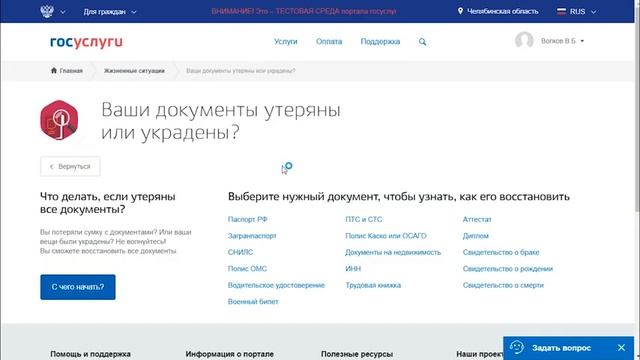Click the location pin icon
The height and width of the screenshot is (360, 640).
click(460, 11)
